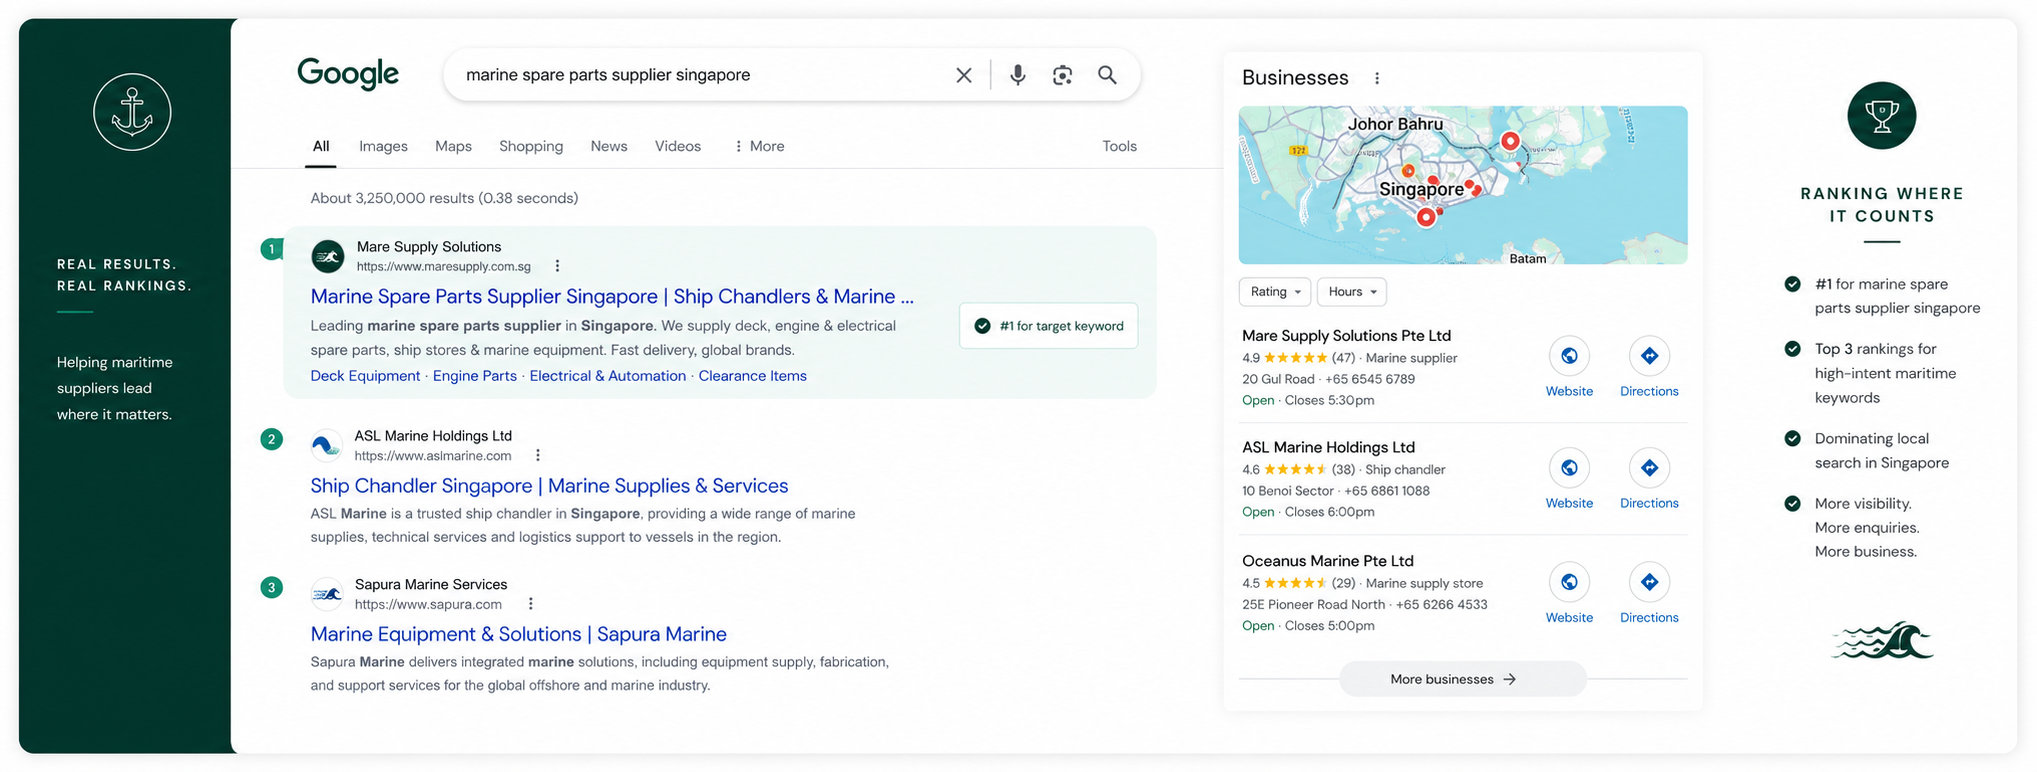
Task: Open the Singapore map thumbnail
Action: click(1462, 185)
